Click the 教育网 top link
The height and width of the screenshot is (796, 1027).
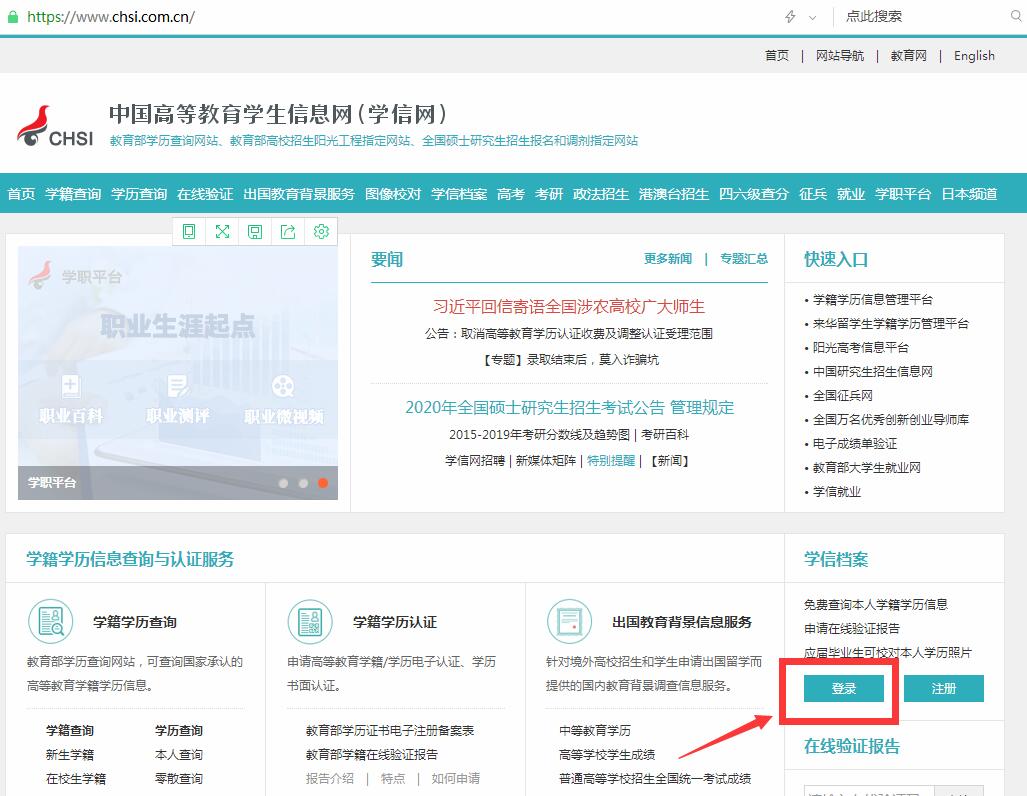pyautogui.click(x=908, y=56)
